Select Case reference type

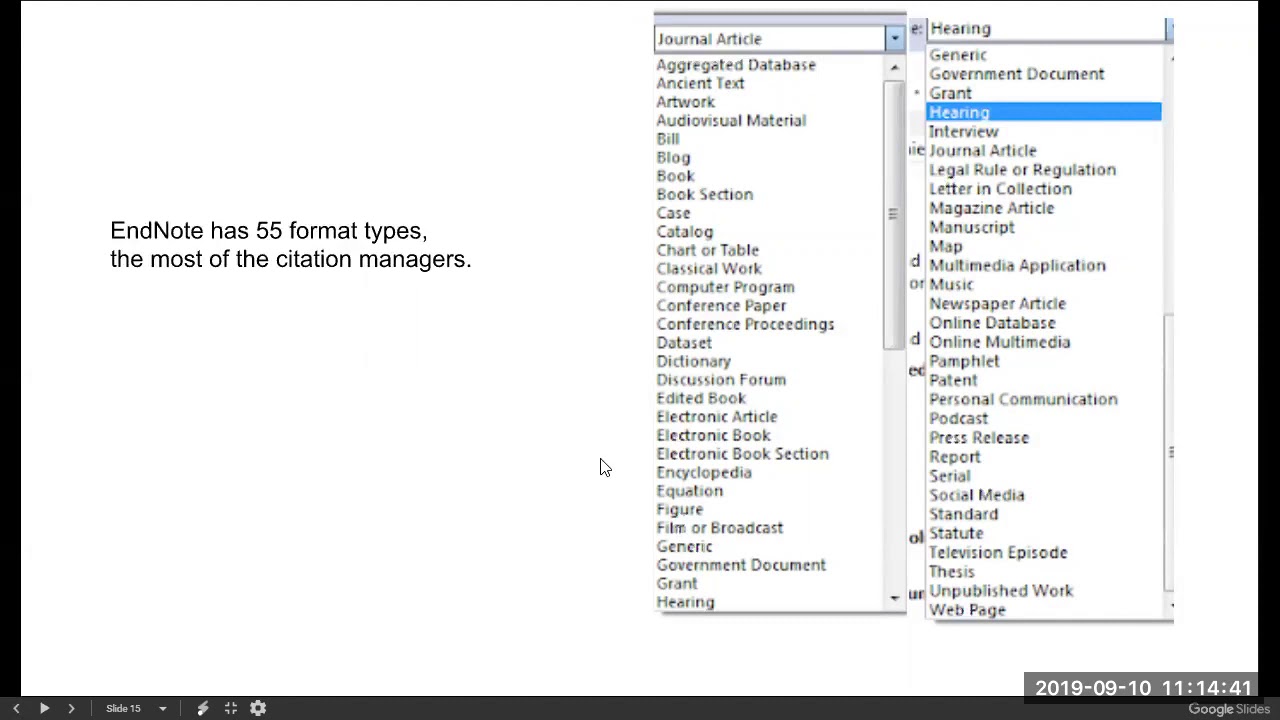tap(673, 213)
